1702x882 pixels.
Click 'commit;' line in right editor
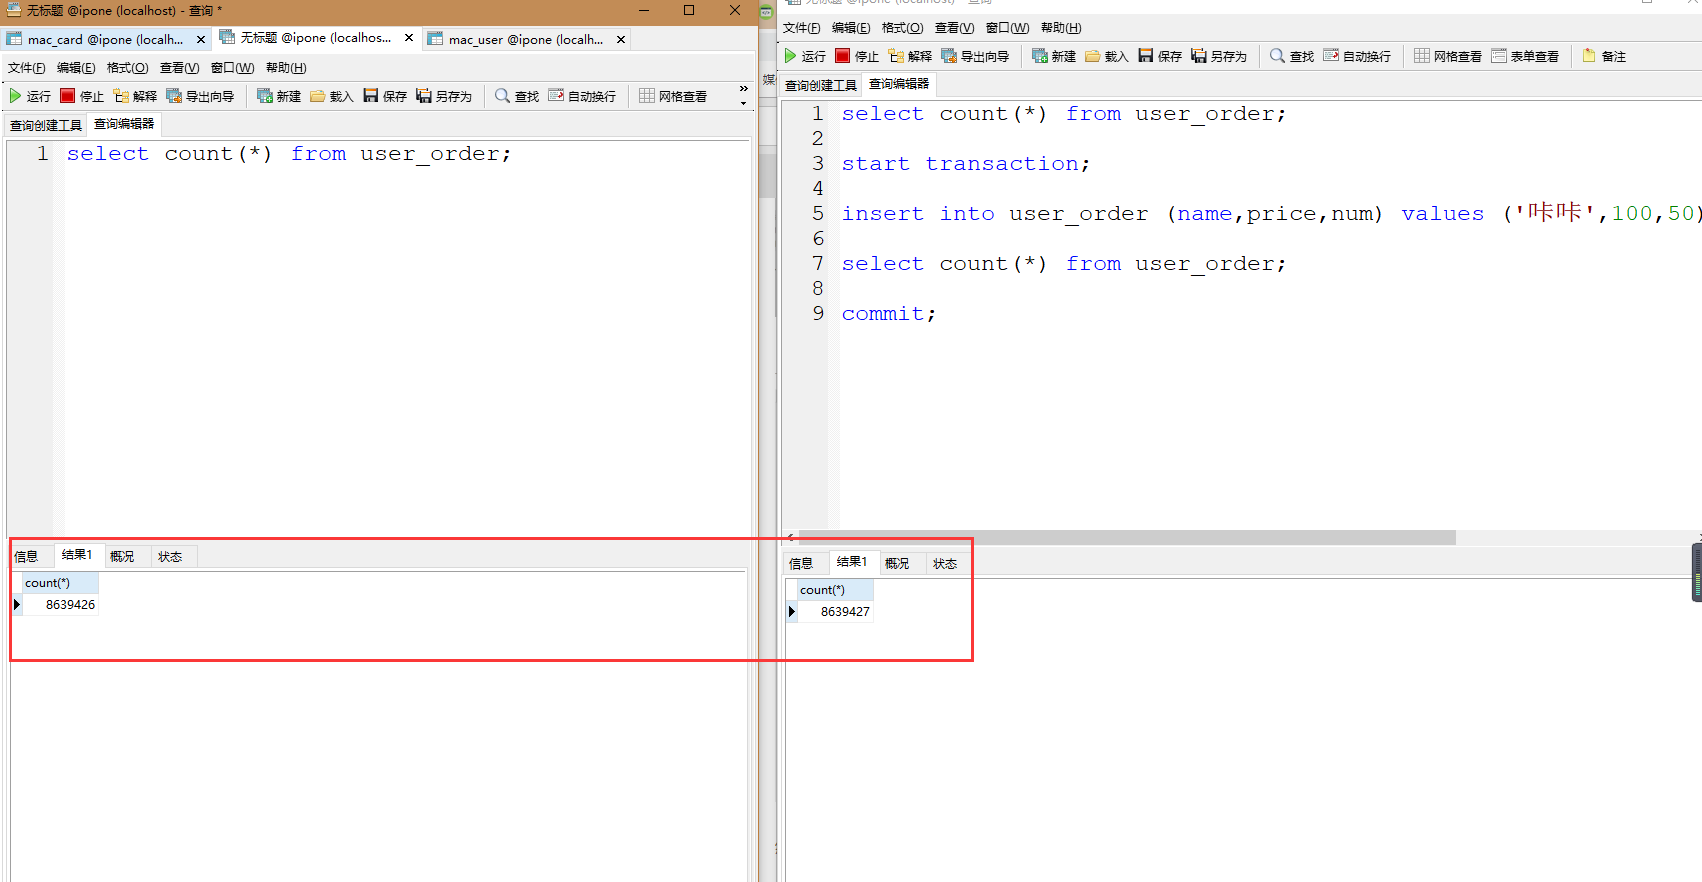coord(889,314)
